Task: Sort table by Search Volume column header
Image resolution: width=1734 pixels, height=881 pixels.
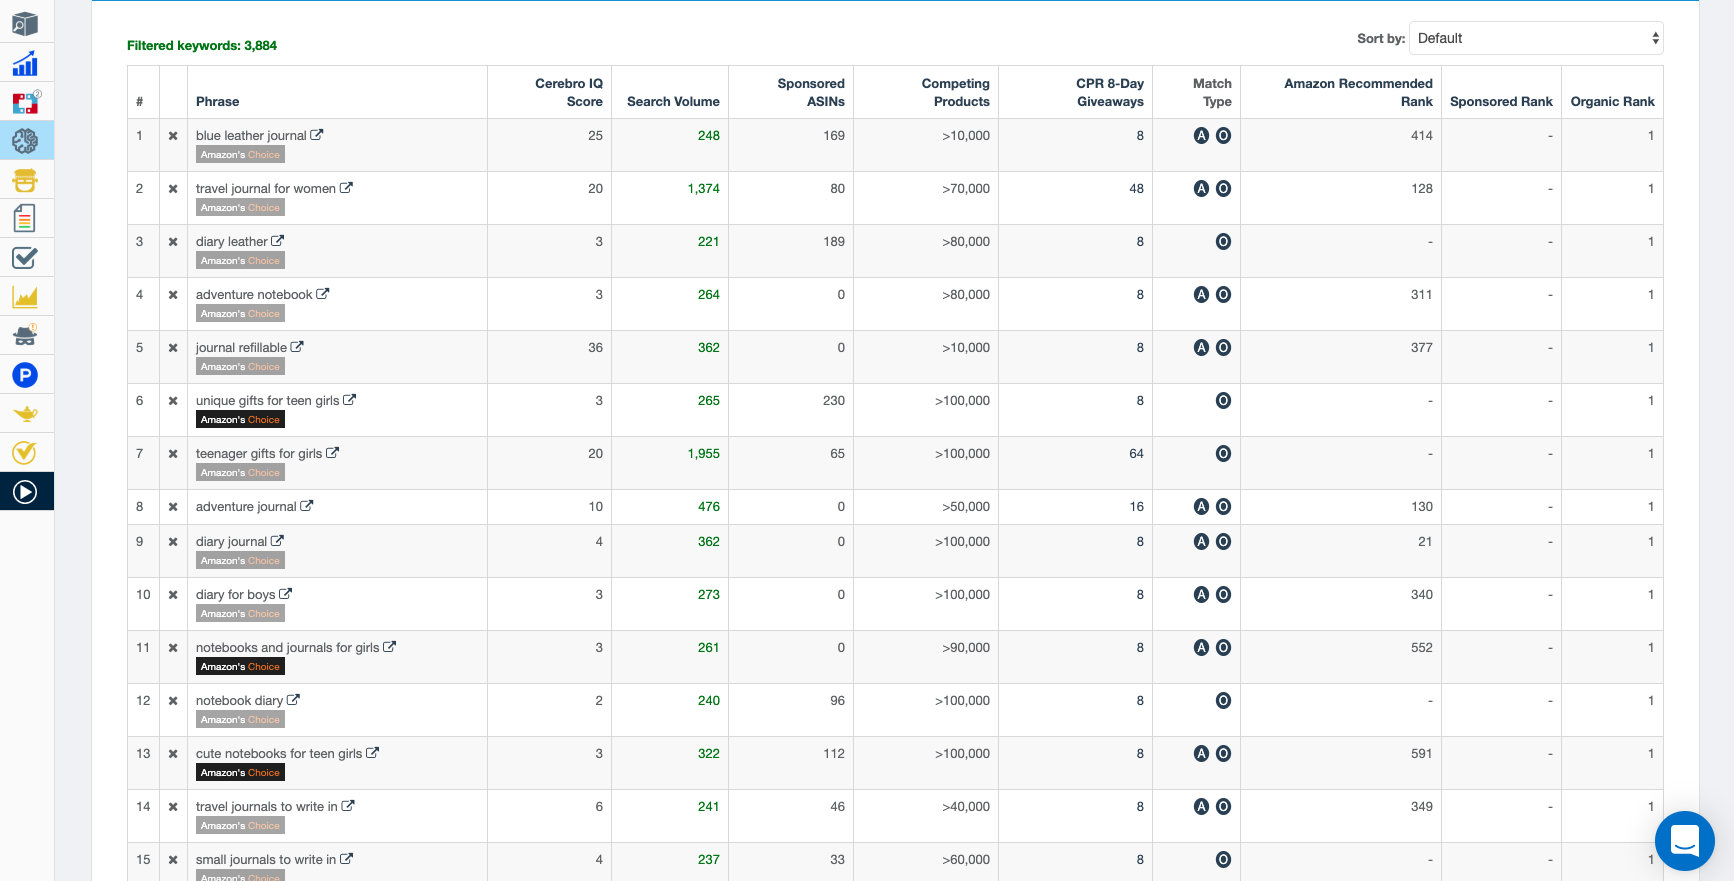Action: point(672,101)
